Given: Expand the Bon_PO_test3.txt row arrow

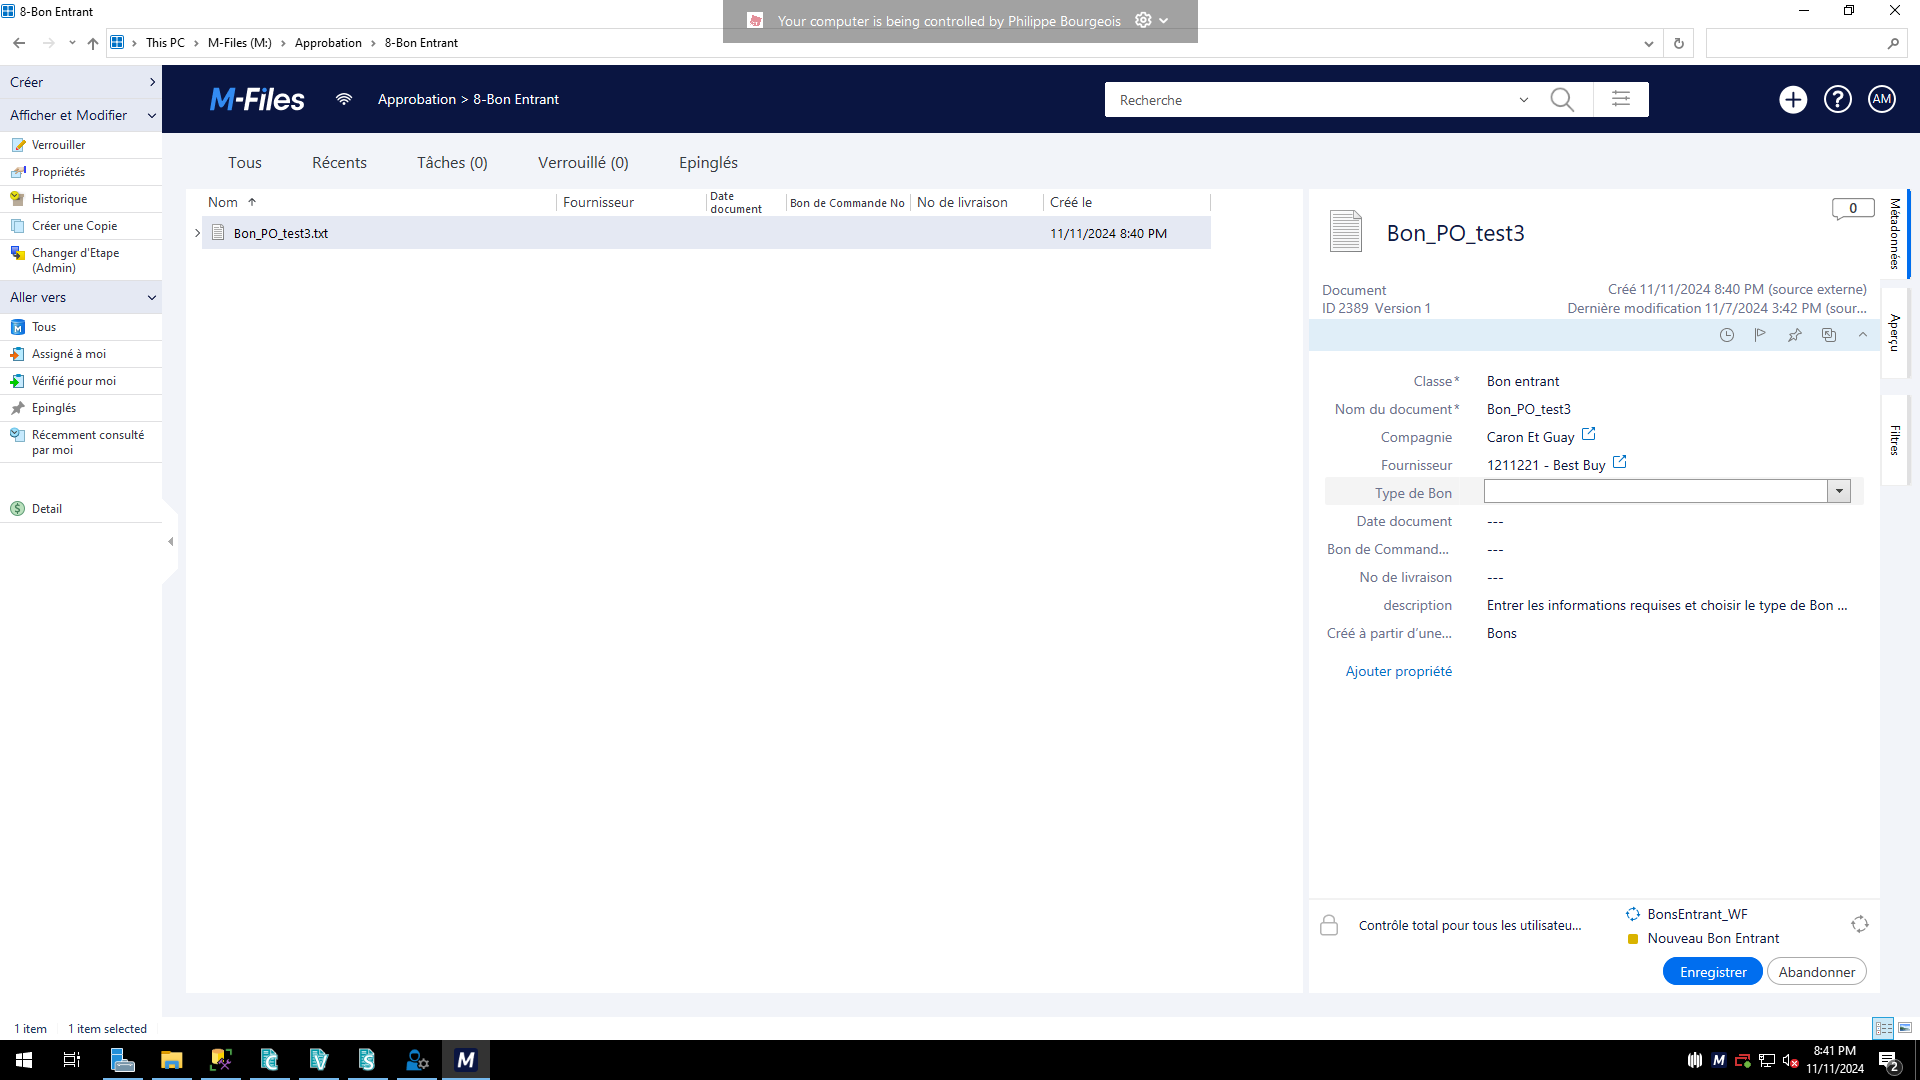Looking at the screenshot, I should click(x=197, y=233).
